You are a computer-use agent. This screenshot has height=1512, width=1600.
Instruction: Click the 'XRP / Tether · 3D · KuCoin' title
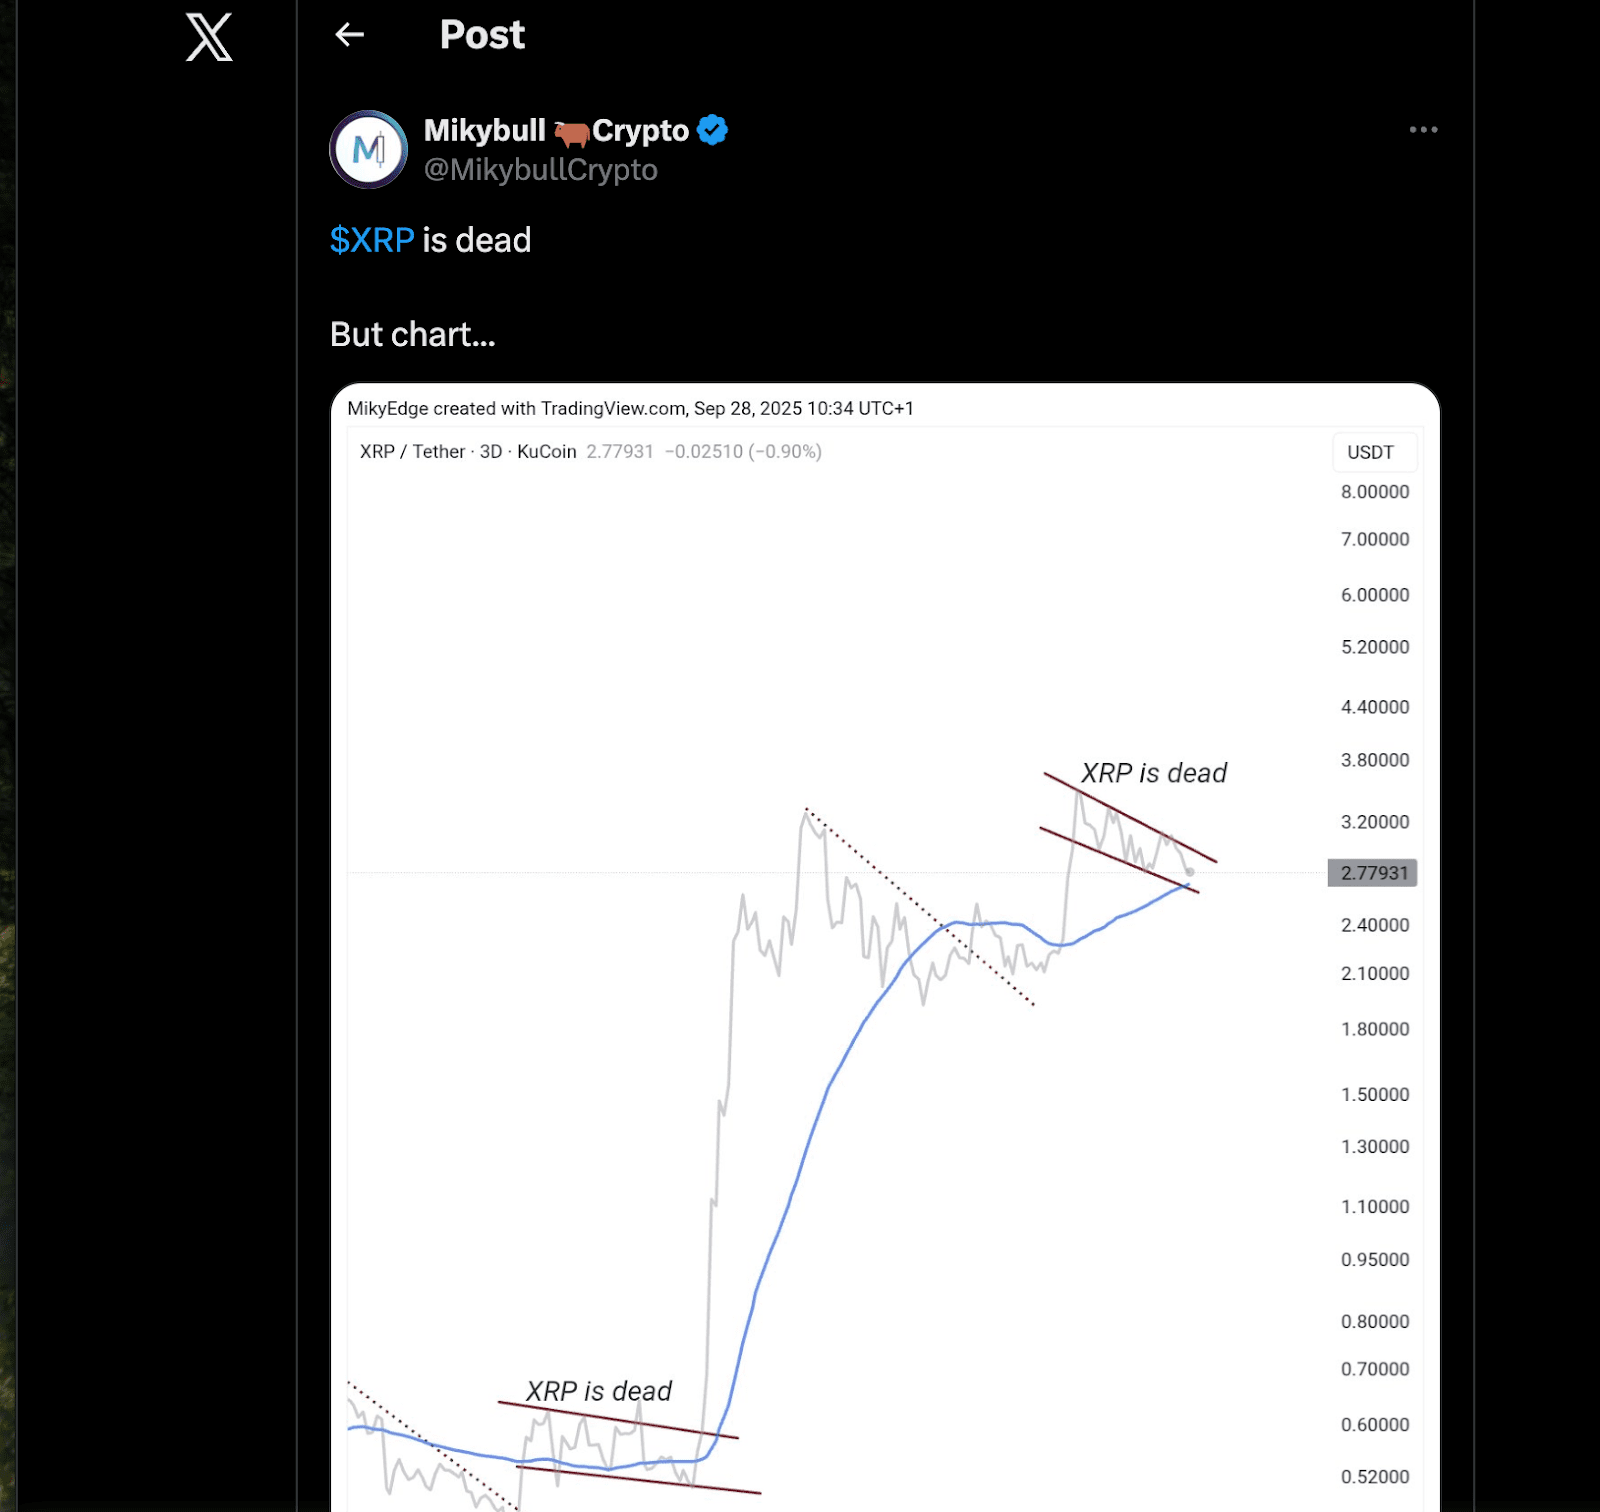point(468,452)
